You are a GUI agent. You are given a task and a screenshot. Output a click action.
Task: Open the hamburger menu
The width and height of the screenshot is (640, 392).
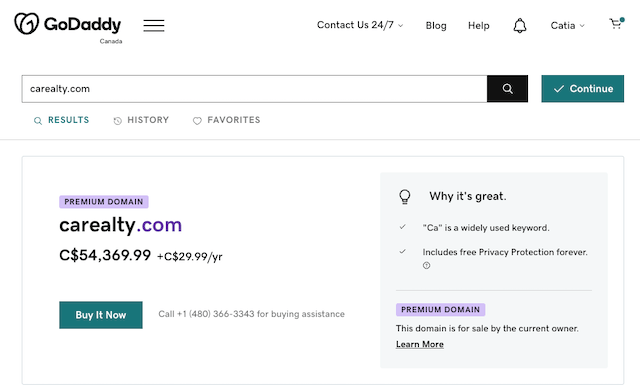[x=154, y=25]
